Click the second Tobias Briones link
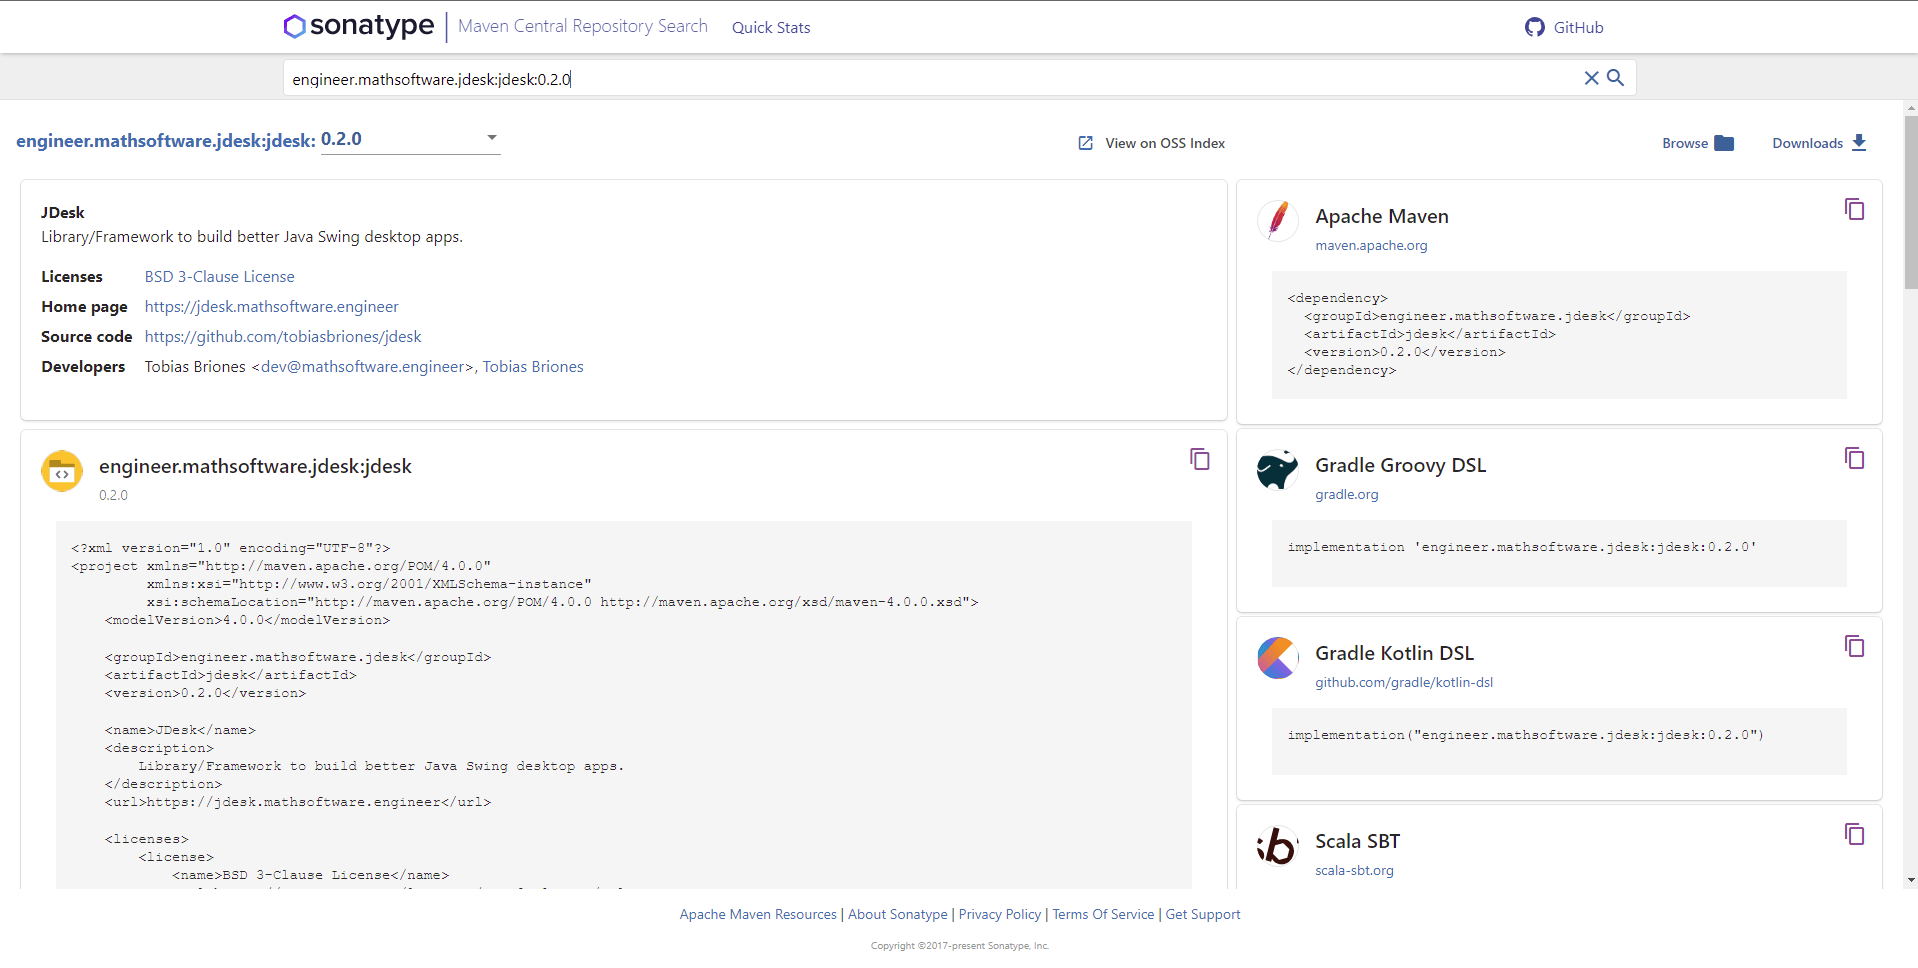The width and height of the screenshot is (1918, 968). click(533, 366)
